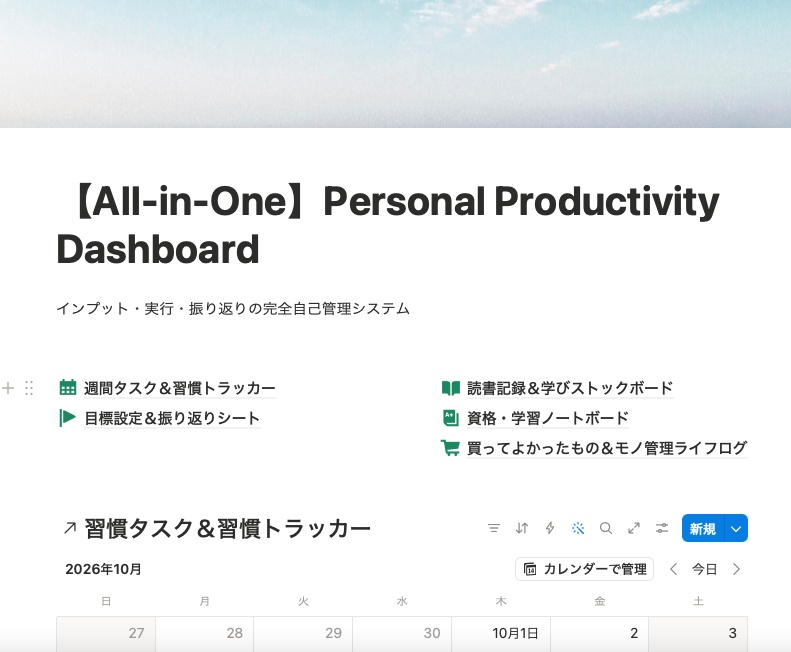Open 買ってよかったもの＆モノ管理ライフログ link
The width and height of the screenshot is (791, 652).
[607, 448]
